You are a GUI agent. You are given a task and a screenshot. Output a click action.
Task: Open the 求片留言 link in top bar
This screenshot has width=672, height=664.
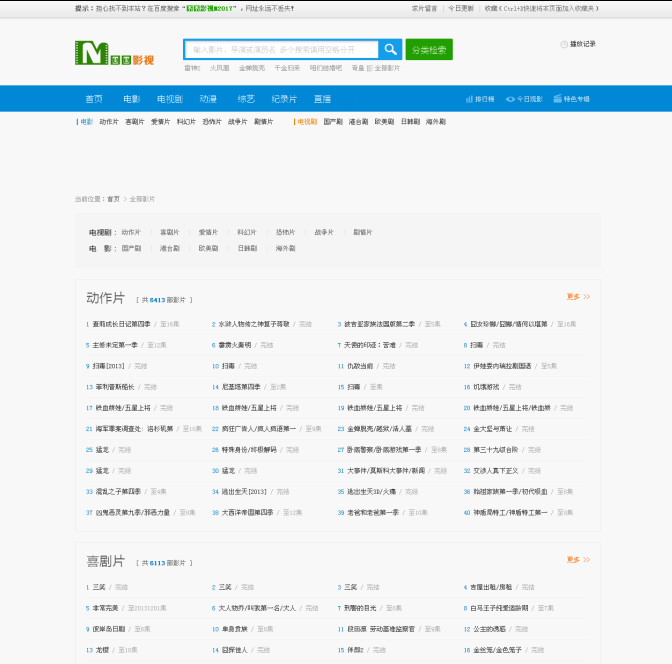tap(424, 8)
